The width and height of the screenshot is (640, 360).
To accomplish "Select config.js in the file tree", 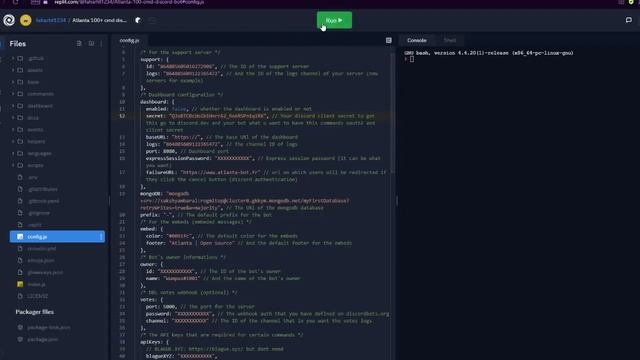I will click(x=57, y=237).
